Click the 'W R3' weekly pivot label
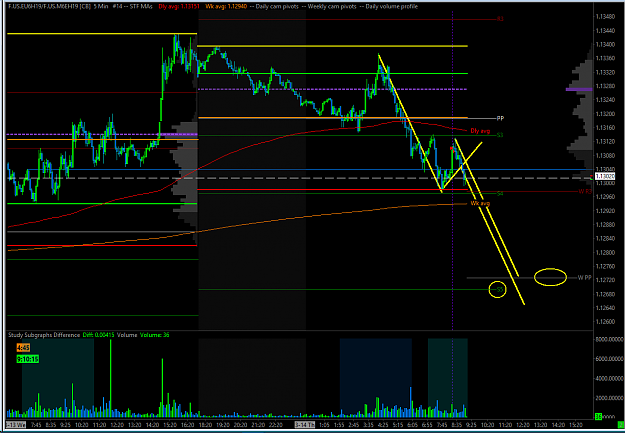Screen dimensions: 625x433 585,191
